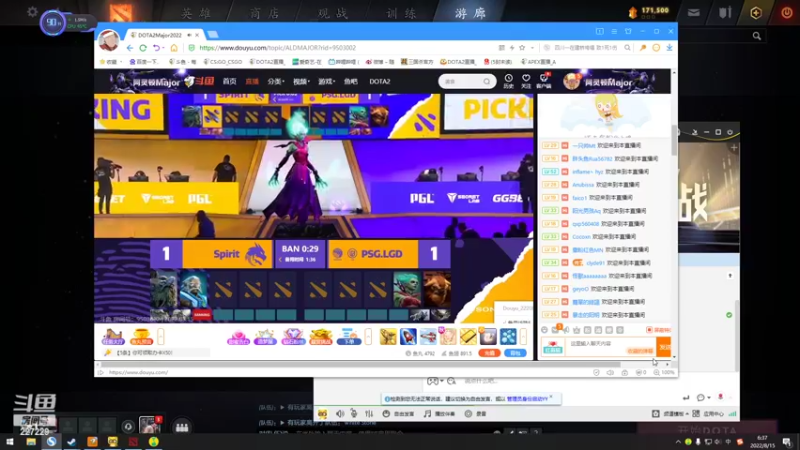The image size is (800, 450).
Task: Expand arrow after the task hall icons
Action: click(x=160, y=337)
